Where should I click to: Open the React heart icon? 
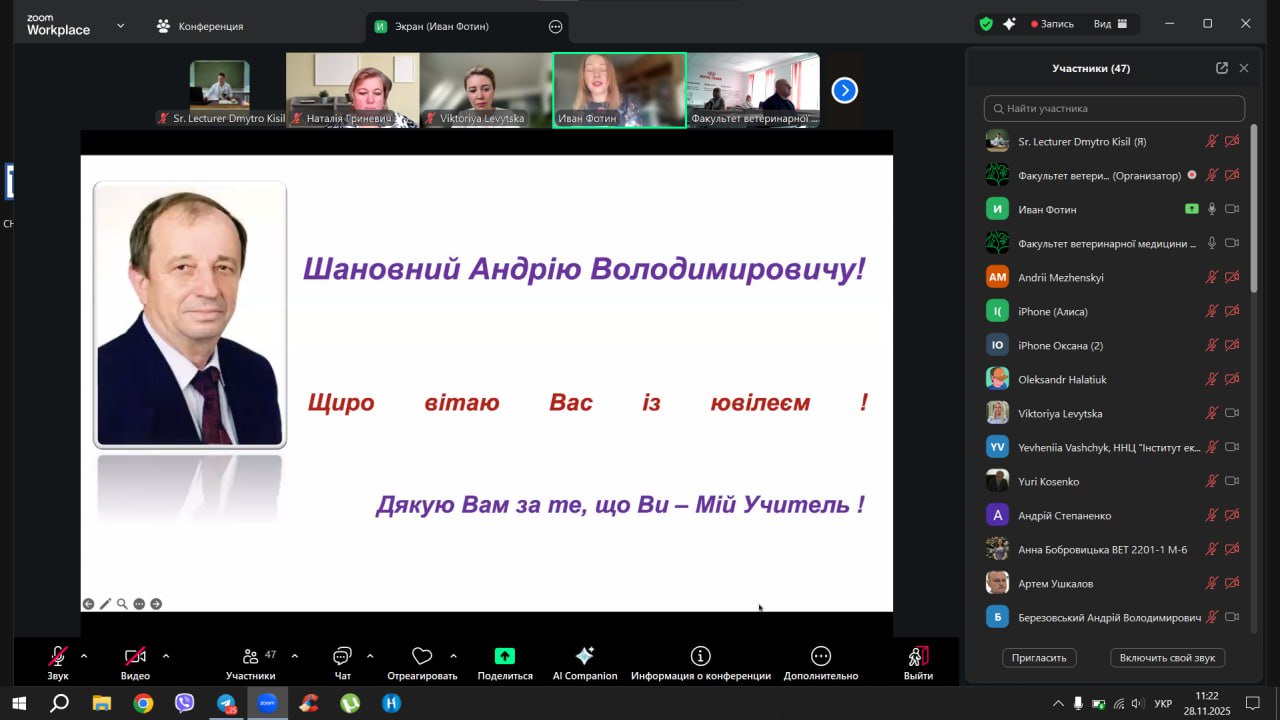[422, 656]
